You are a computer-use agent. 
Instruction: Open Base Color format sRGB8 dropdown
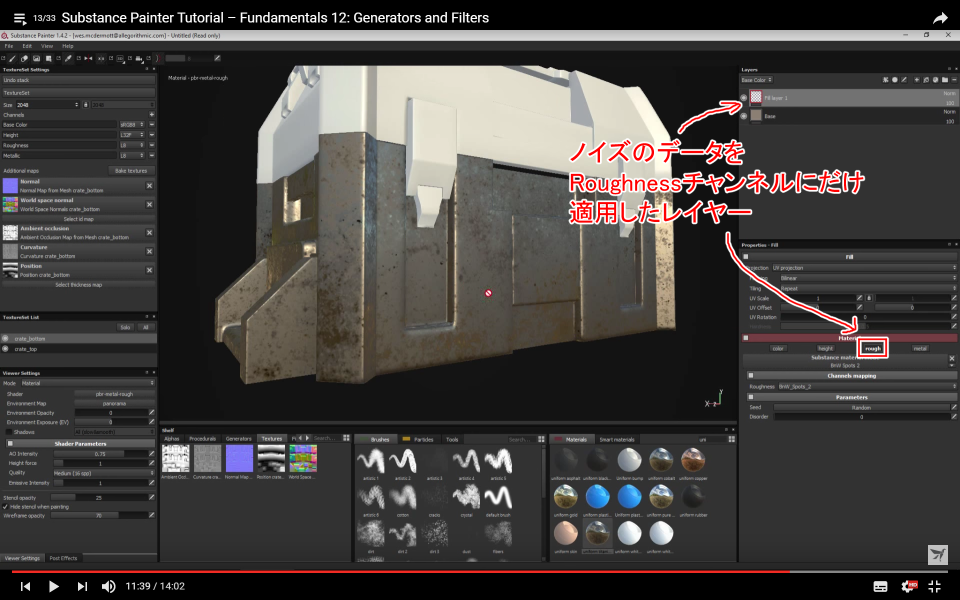pyautogui.click(x=132, y=124)
